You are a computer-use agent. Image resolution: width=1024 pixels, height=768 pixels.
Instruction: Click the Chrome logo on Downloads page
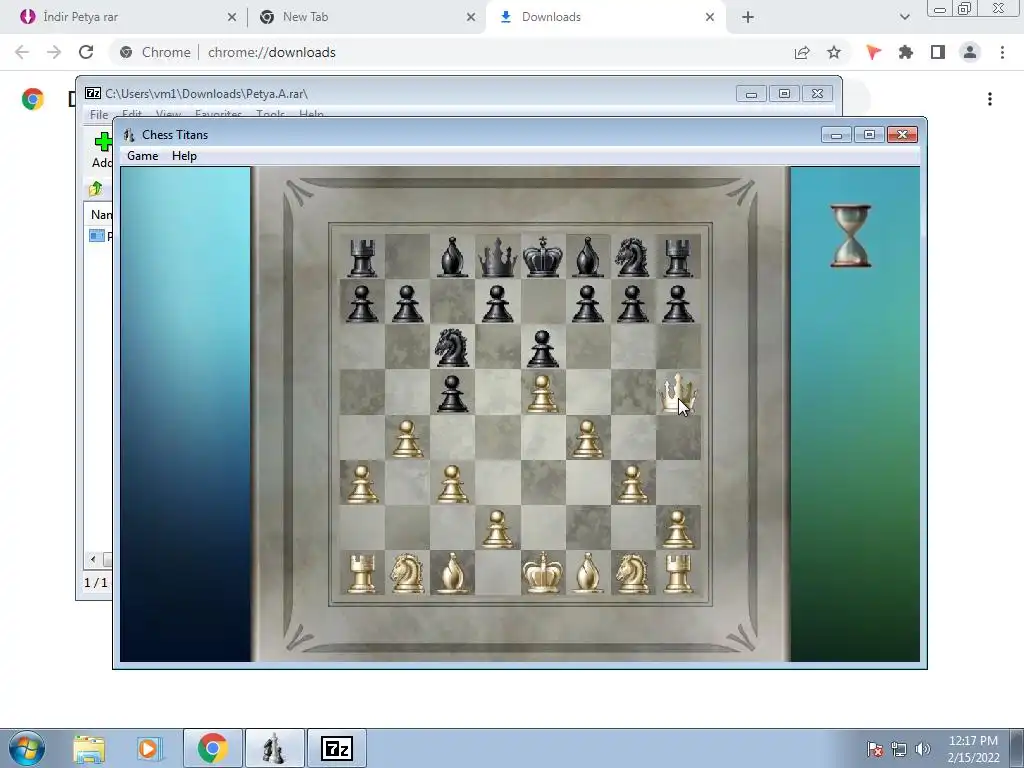33,99
